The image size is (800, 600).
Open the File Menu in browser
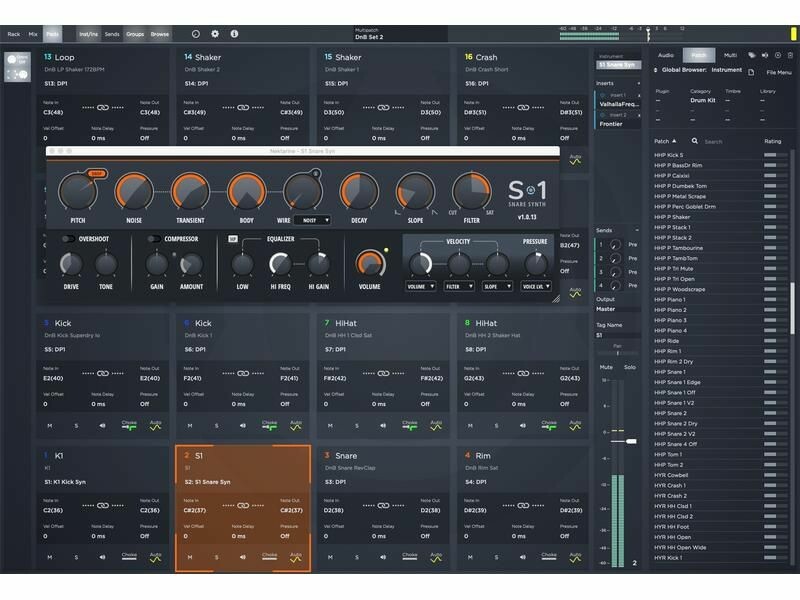(x=779, y=72)
